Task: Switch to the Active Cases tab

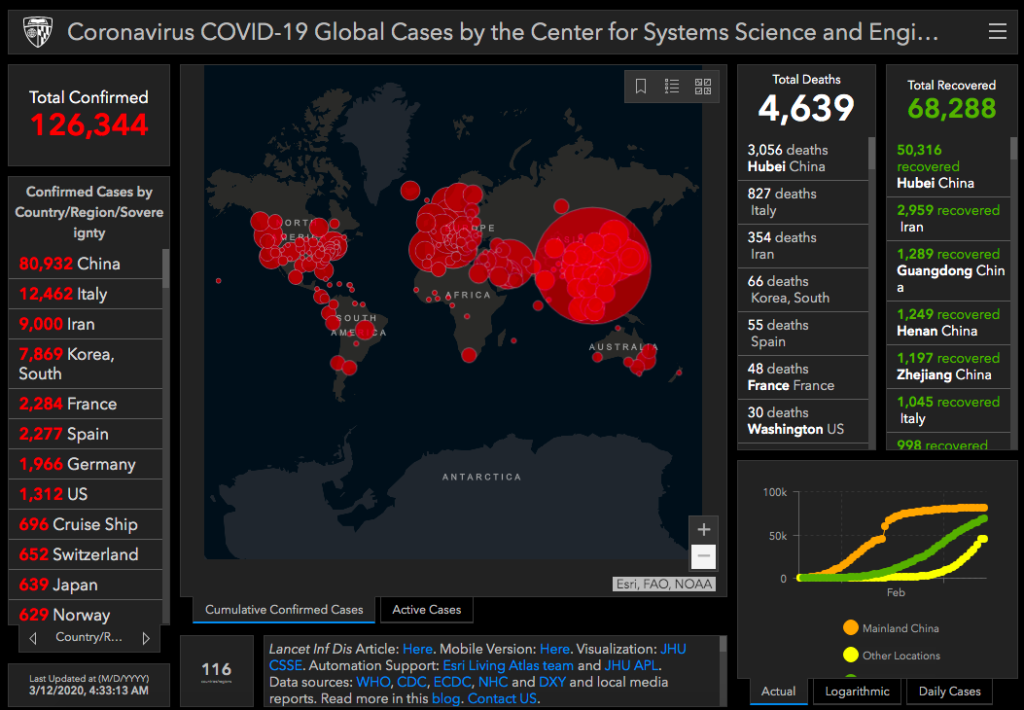Action: (x=426, y=609)
